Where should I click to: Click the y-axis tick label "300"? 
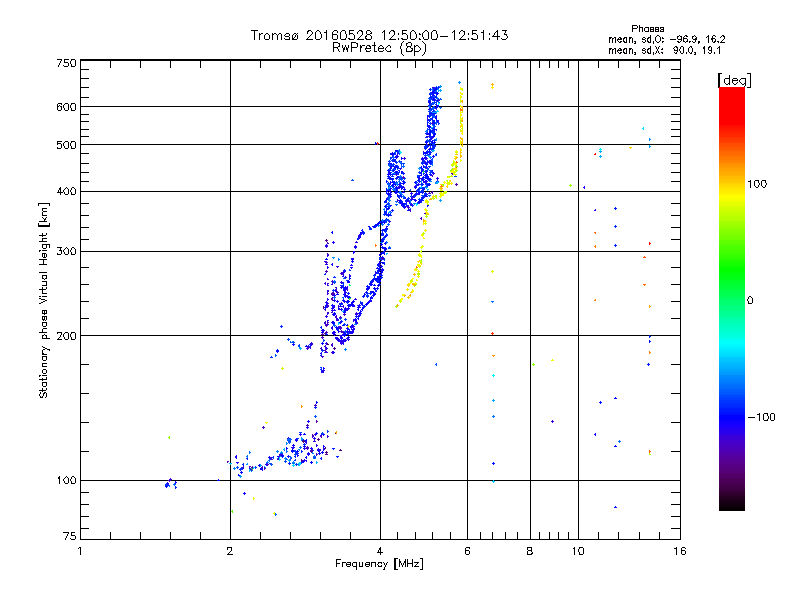pyautogui.click(x=66, y=251)
